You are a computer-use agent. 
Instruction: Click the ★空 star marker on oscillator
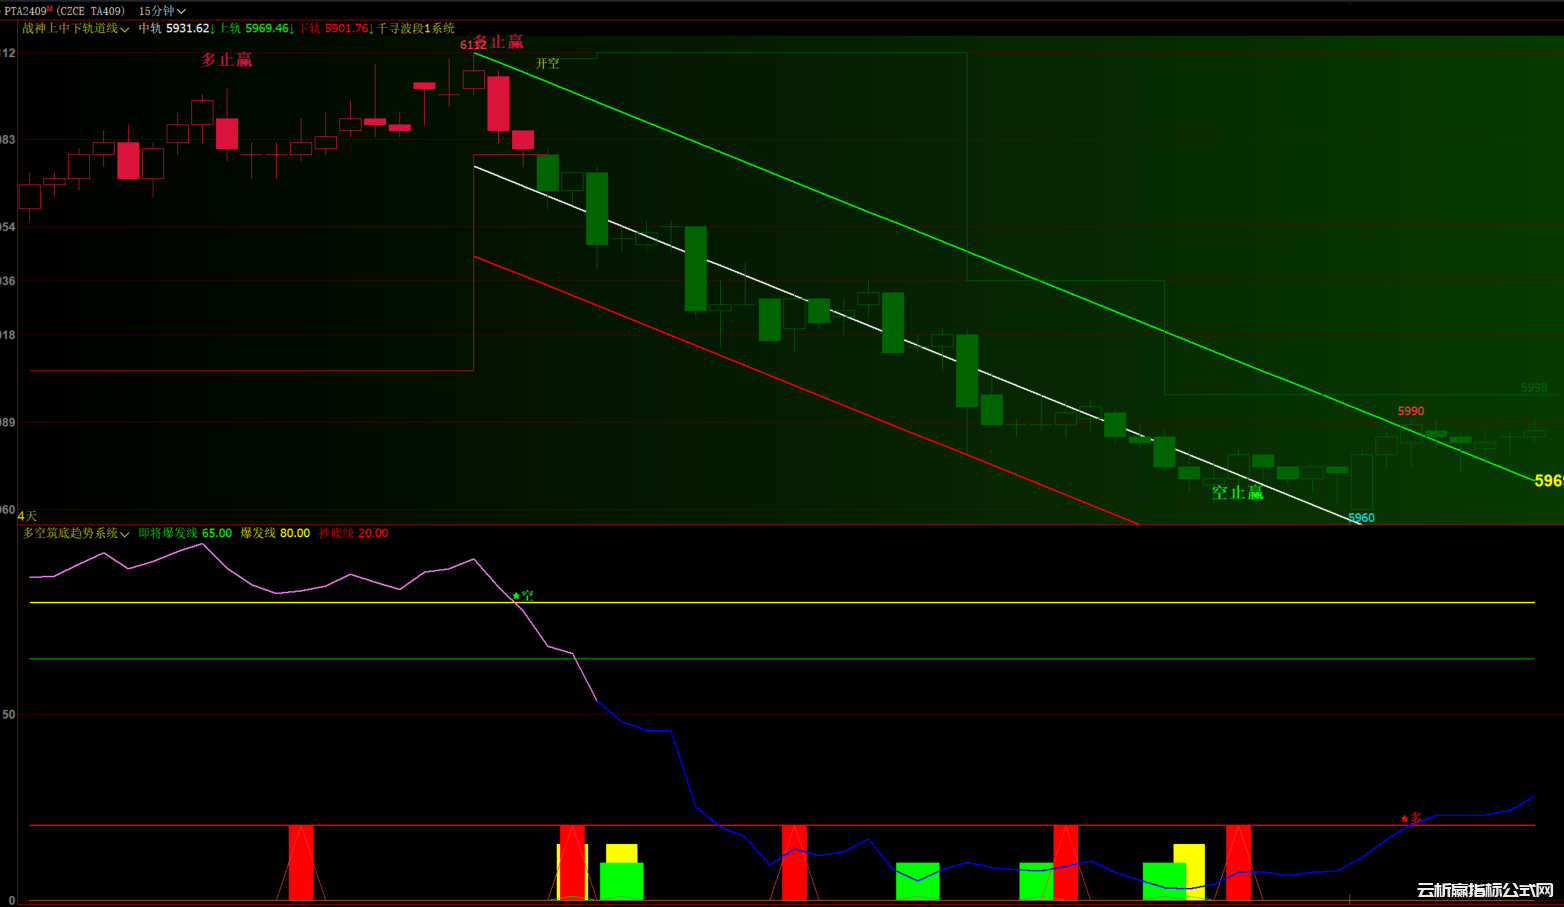523,596
